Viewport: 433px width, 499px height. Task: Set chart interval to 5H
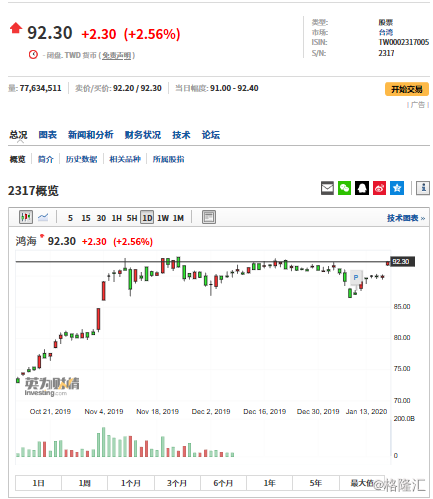[132, 218]
